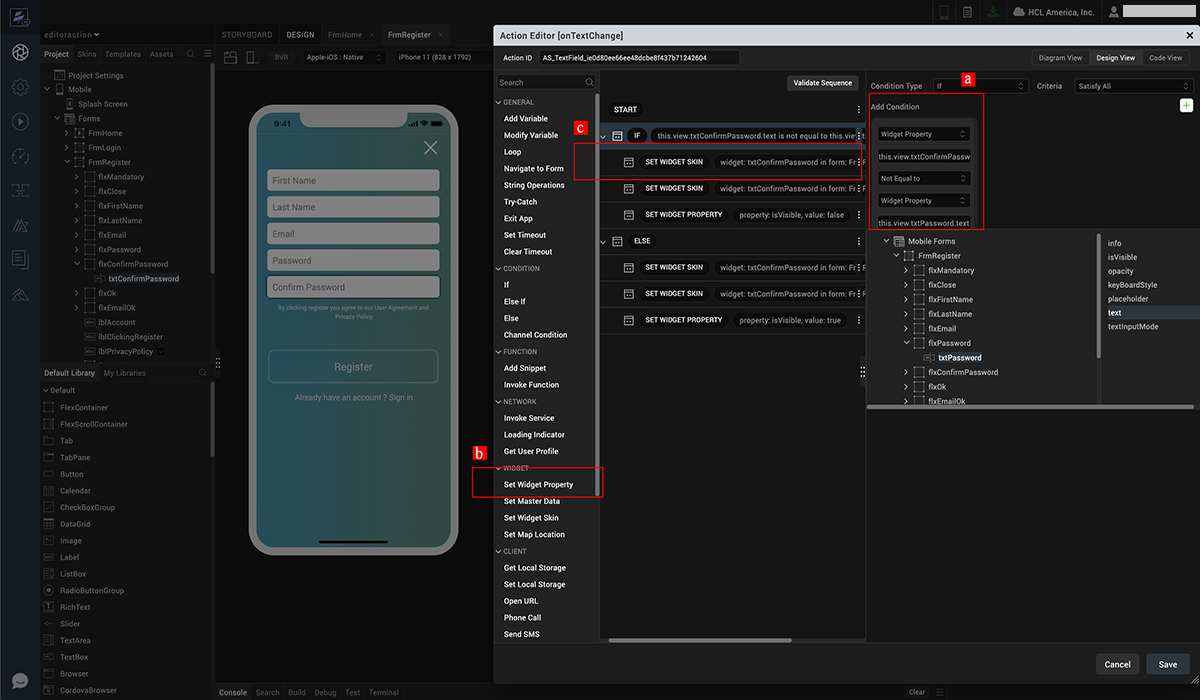The height and width of the screenshot is (700, 1200).
Task: Click the green add condition plus icon
Action: point(1186,105)
